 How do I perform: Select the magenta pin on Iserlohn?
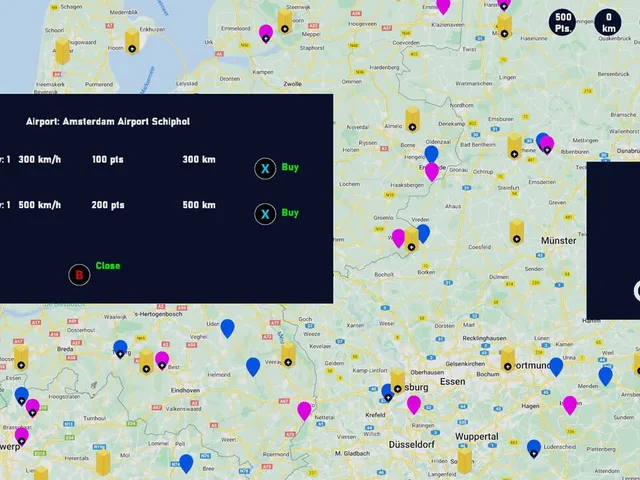[570, 405]
